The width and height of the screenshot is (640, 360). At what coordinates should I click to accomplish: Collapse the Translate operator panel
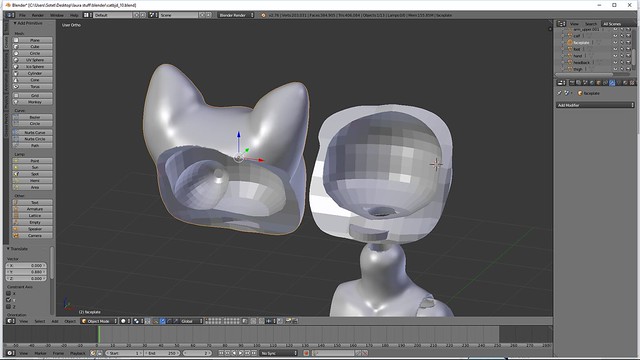(8, 249)
